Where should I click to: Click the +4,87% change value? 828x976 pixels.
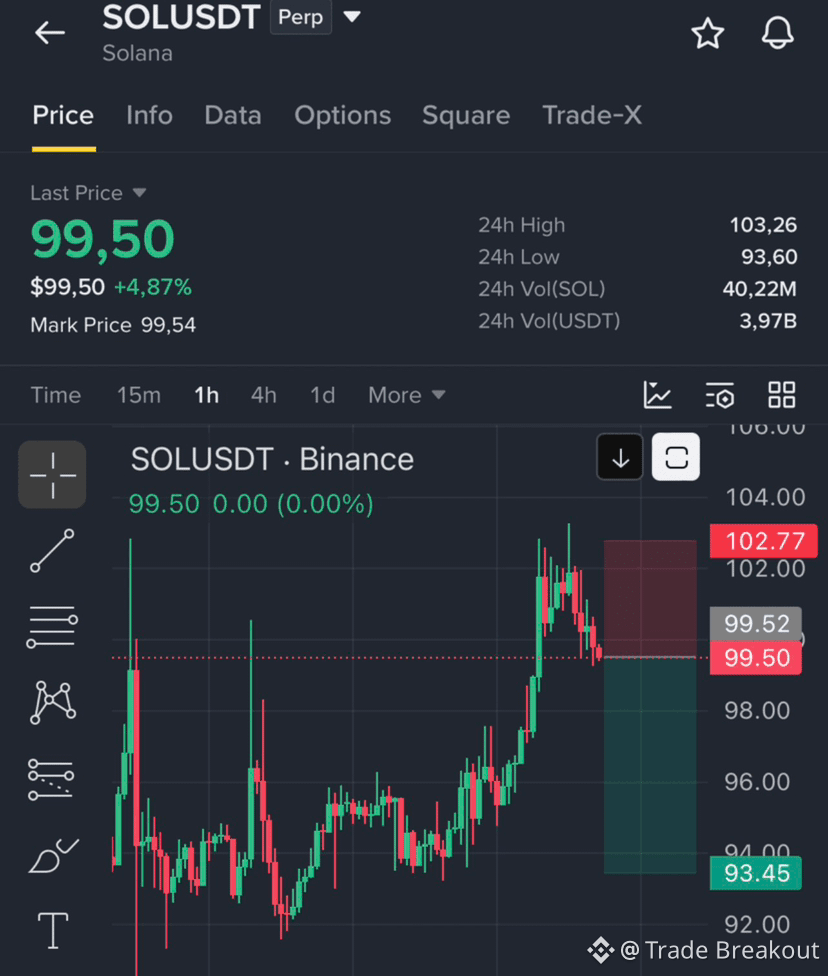click(153, 288)
